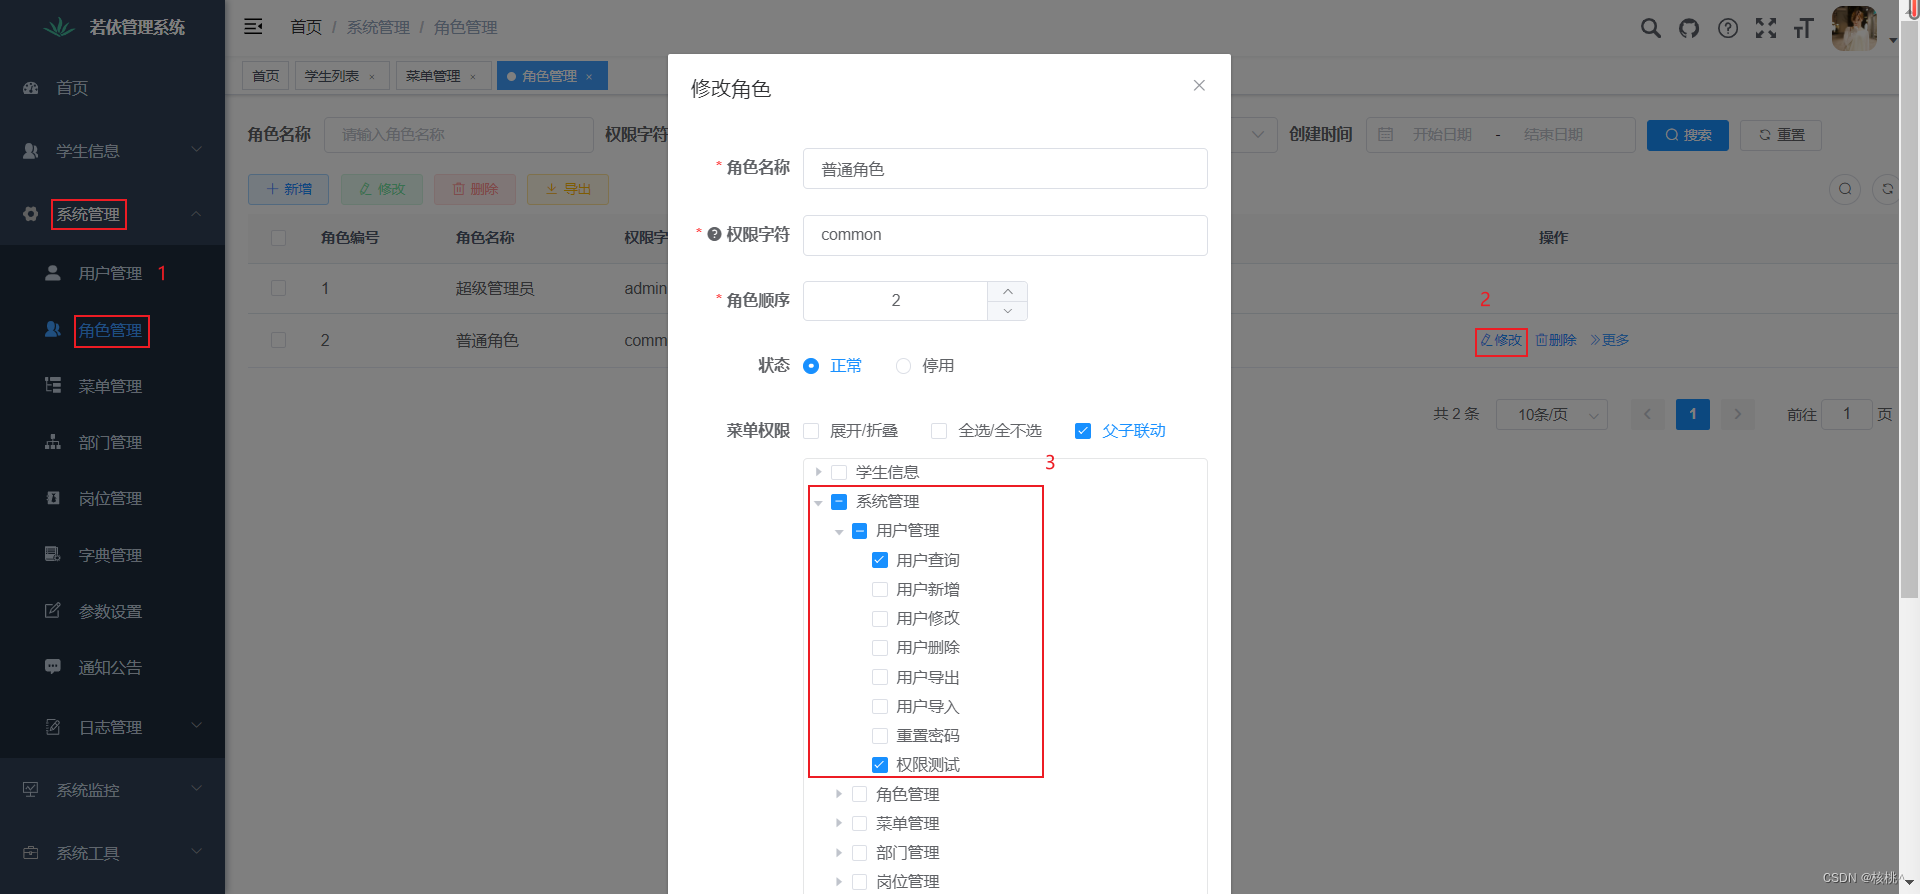Increase 角色顺序 with up arrow
Viewport: 1920px width, 894px height.
pos(1007,291)
